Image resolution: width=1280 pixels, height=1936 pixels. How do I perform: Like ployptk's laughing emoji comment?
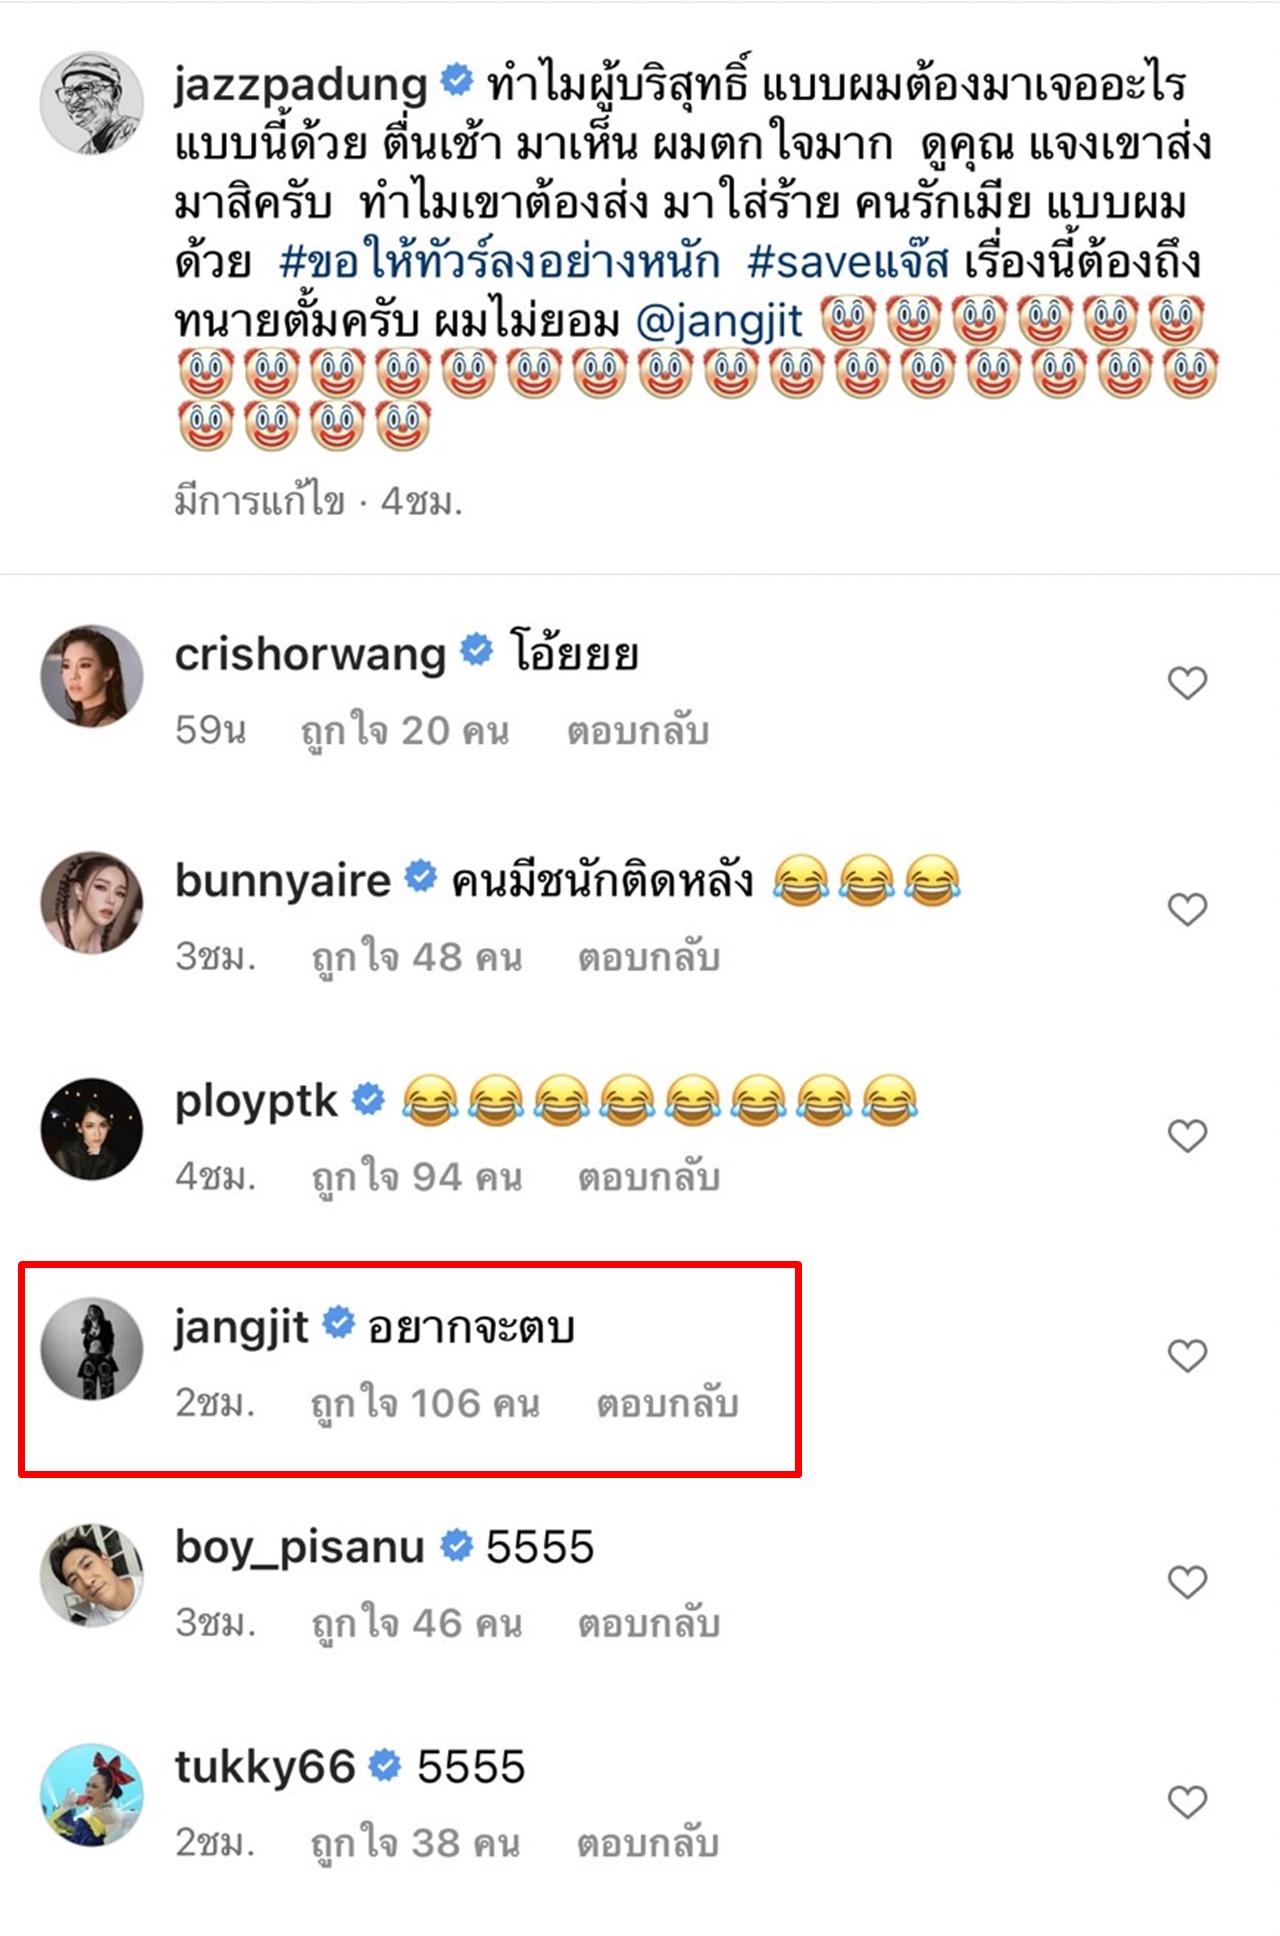[1187, 1135]
